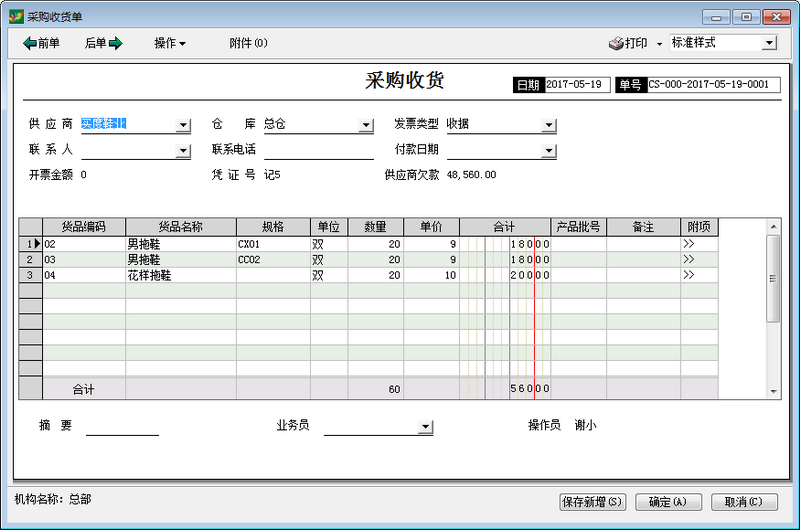
Task: Click the 规格 column header
Action: coord(273,227)
